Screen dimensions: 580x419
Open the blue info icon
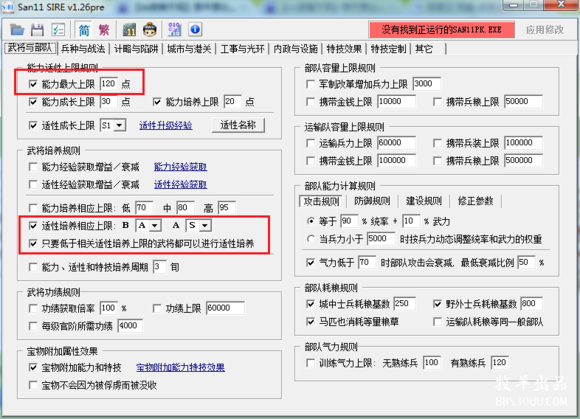tap(195, 30)
